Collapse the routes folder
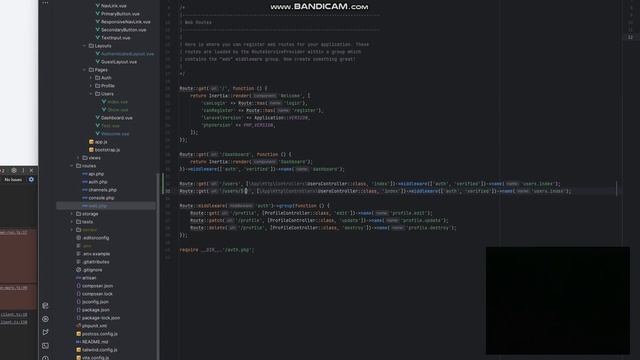This screenshot has width=640, height=360. 72,166
